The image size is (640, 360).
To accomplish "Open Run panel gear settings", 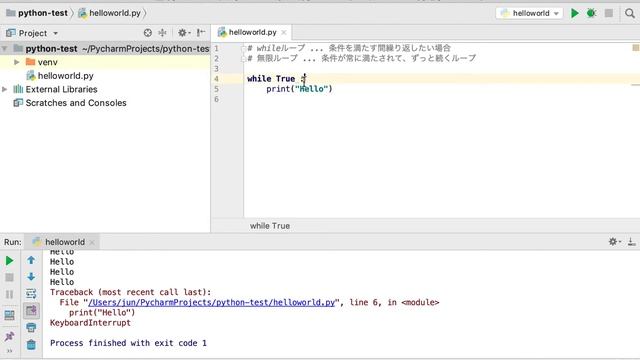I will coord(614,242).
